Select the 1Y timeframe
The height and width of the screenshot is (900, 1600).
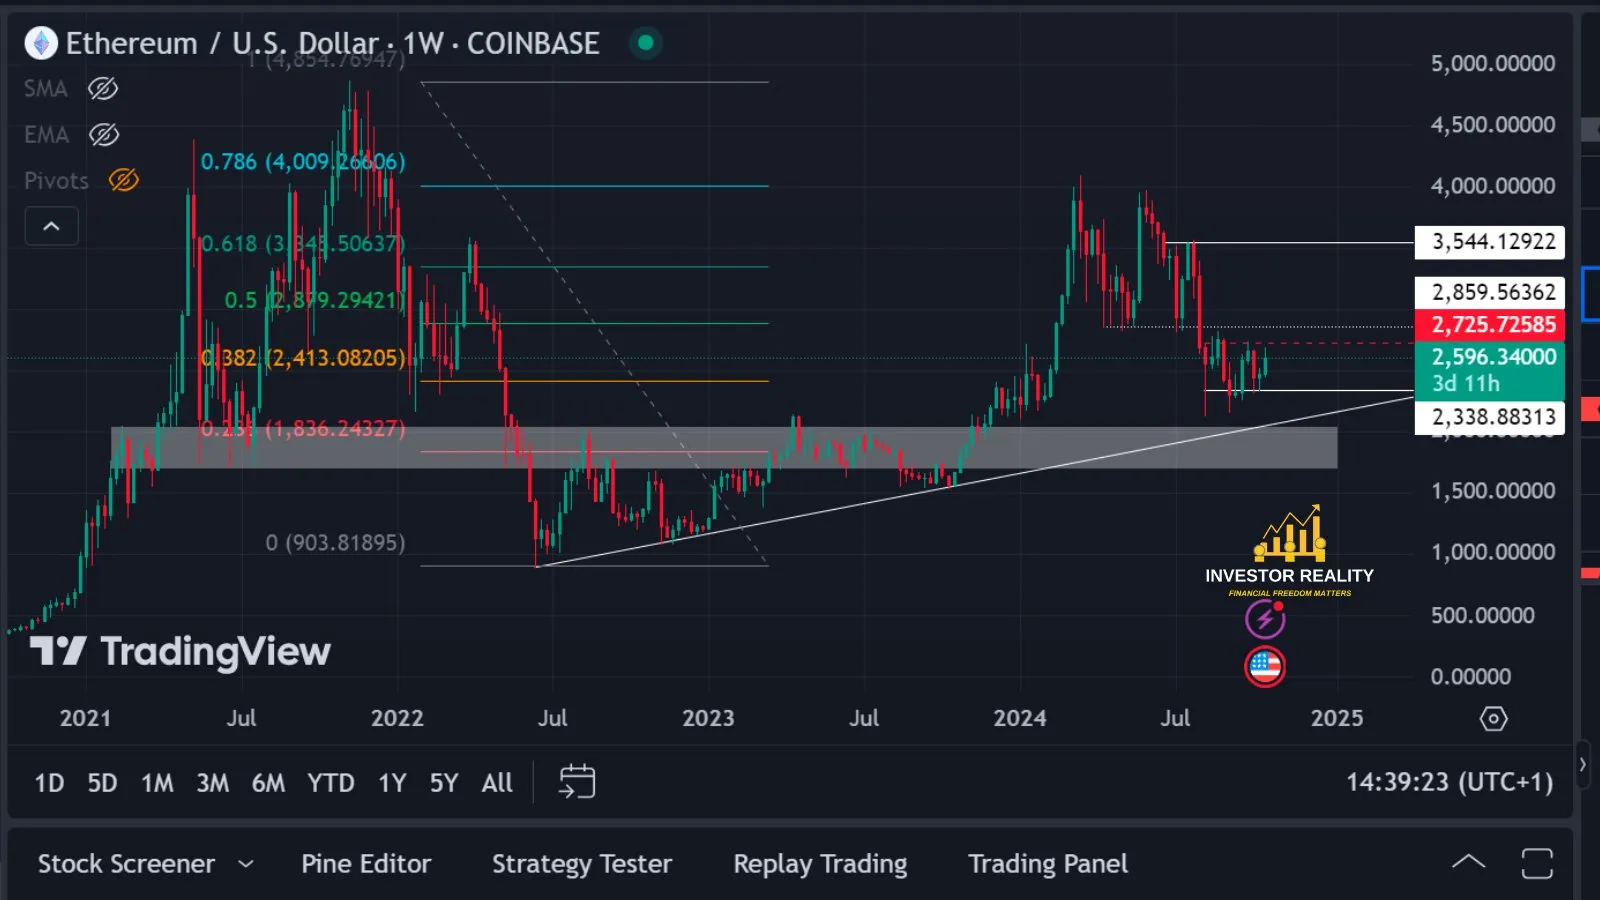pyautogui.click(x=392, y=783)
